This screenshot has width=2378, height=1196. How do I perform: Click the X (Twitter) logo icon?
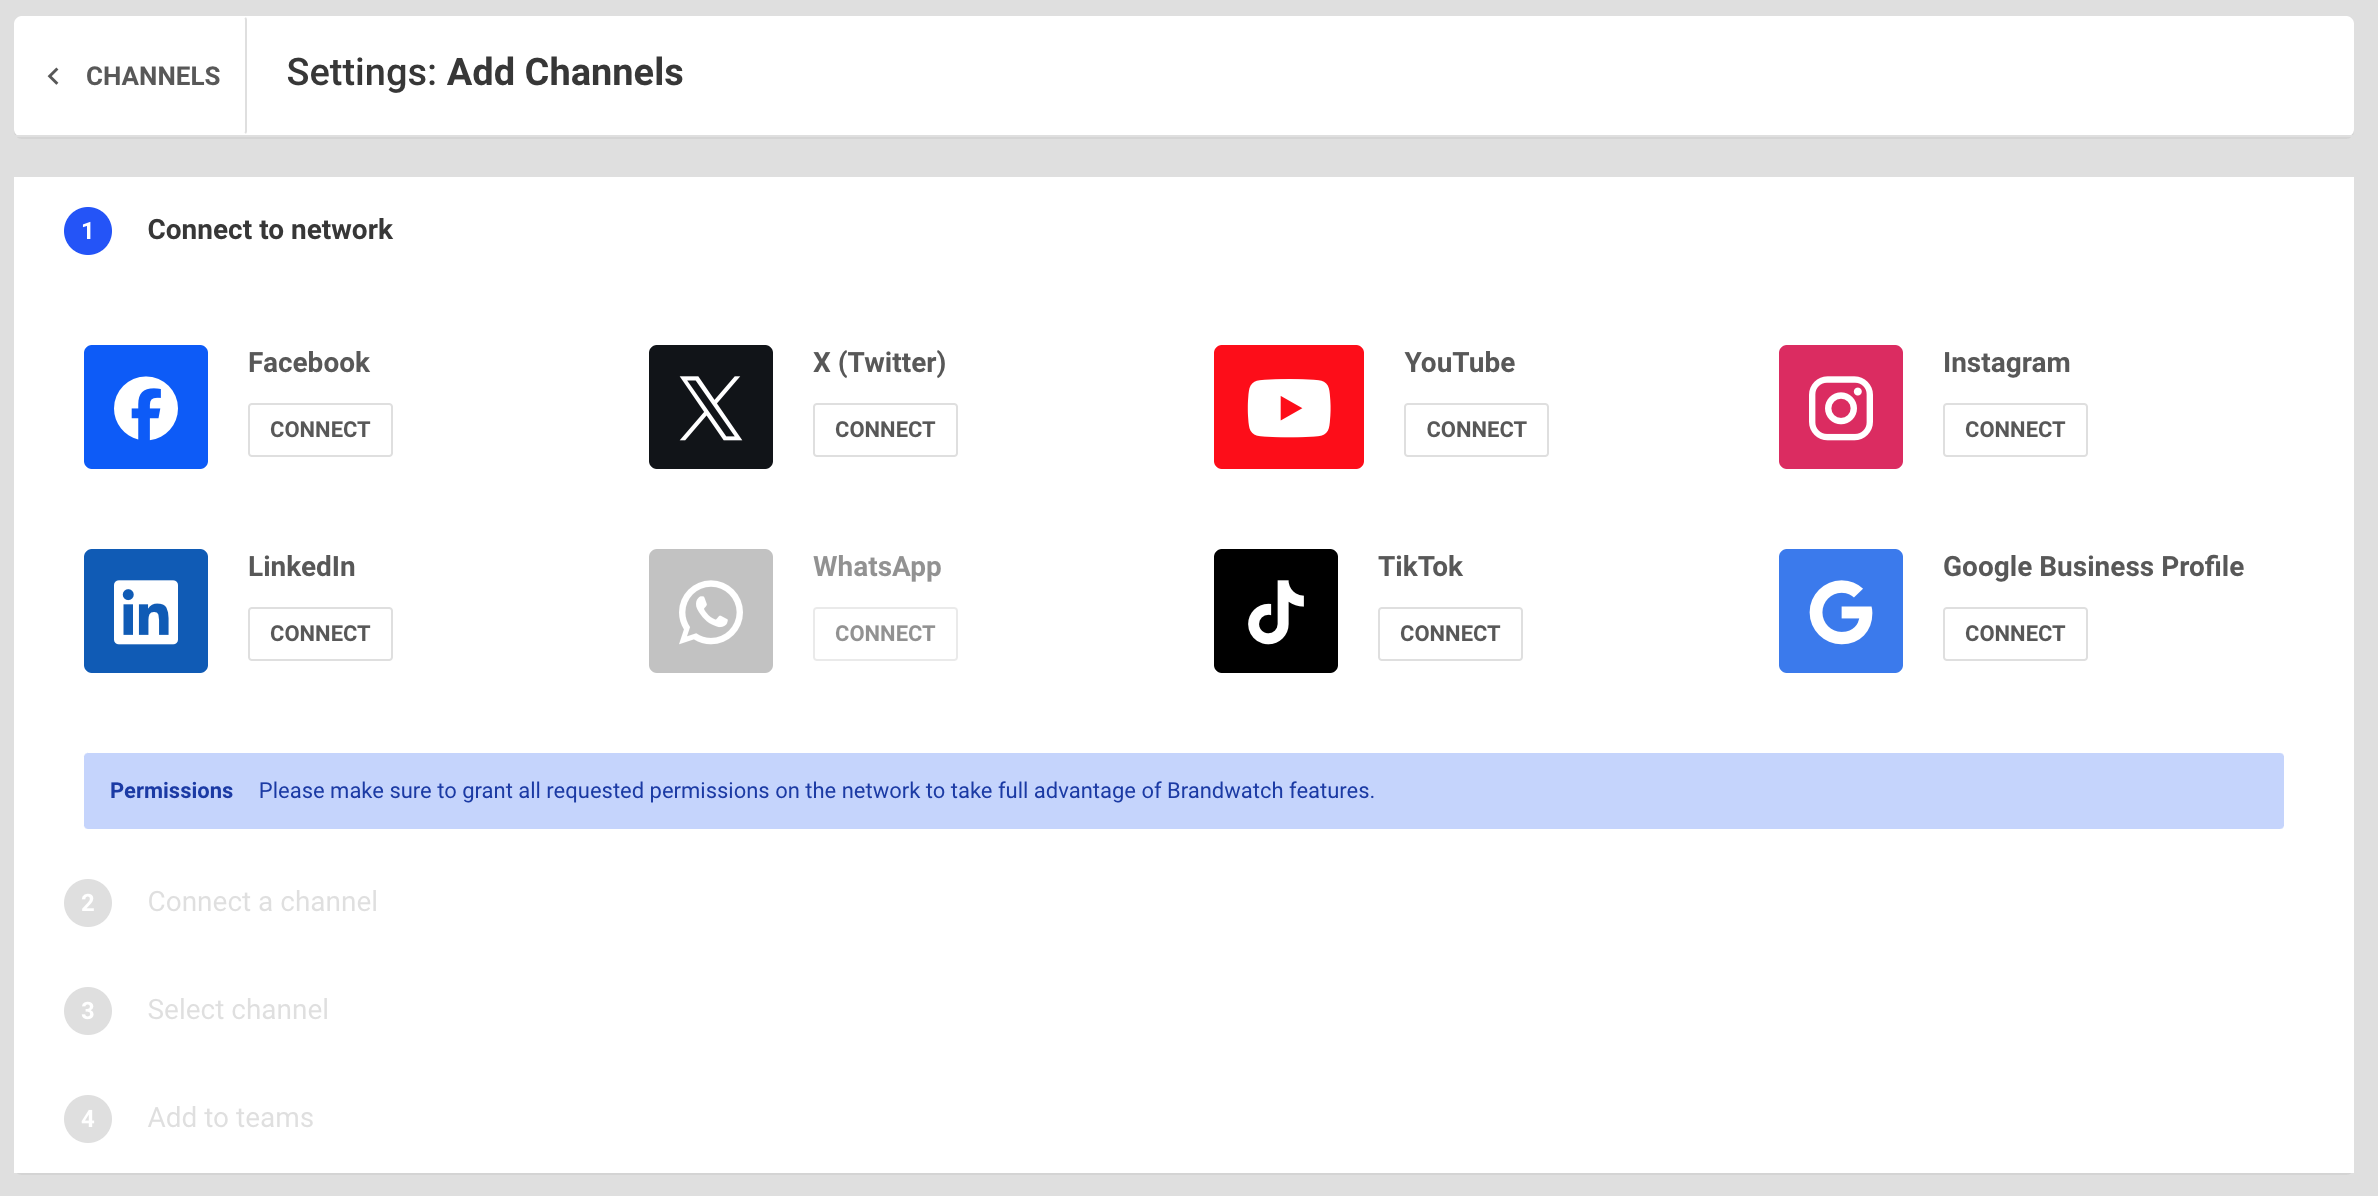[x=711, y=407]
